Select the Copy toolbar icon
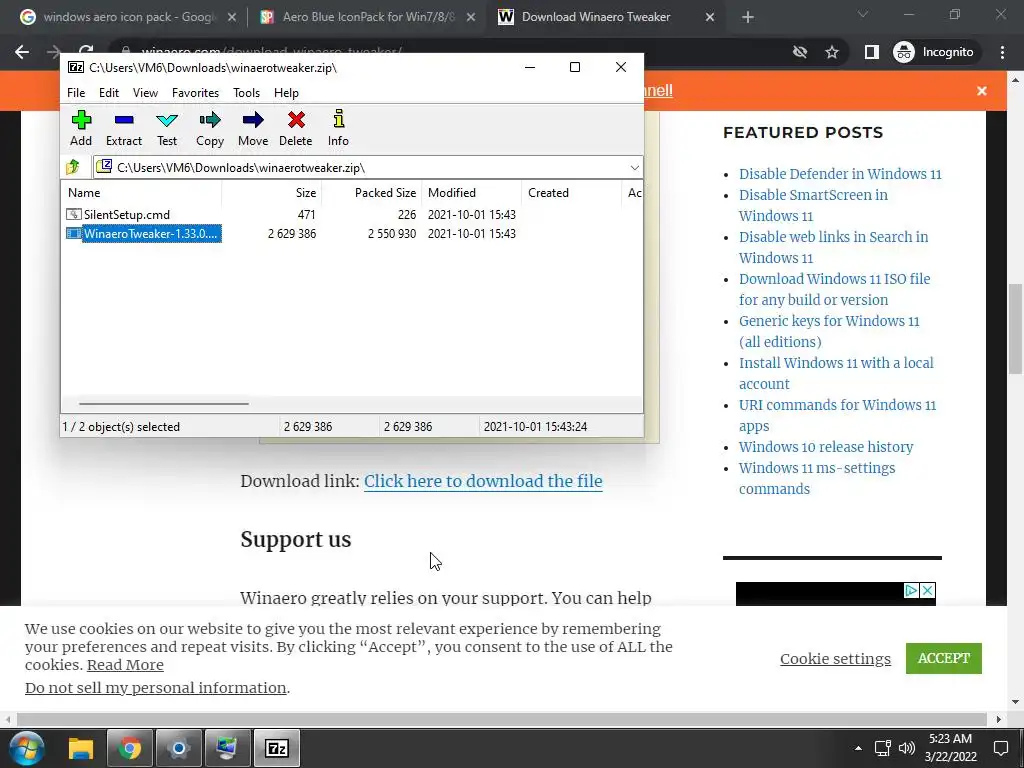 (210, 129)
